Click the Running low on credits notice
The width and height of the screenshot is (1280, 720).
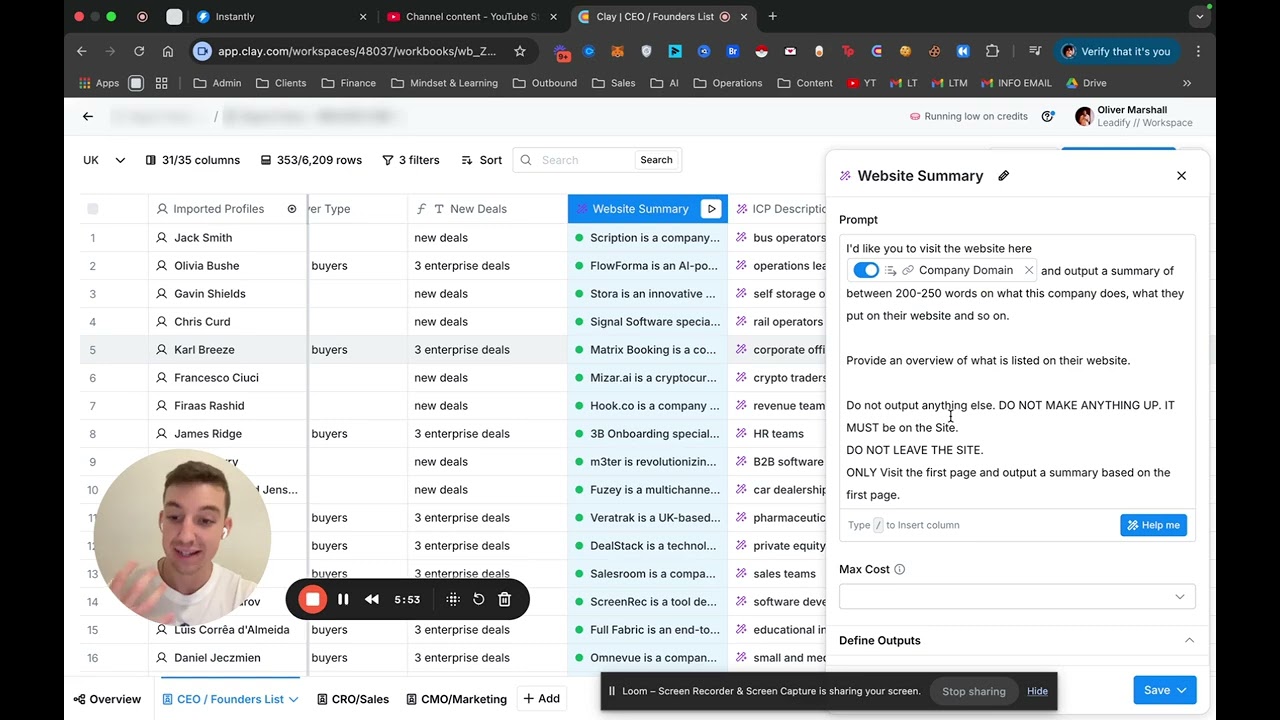968,116
